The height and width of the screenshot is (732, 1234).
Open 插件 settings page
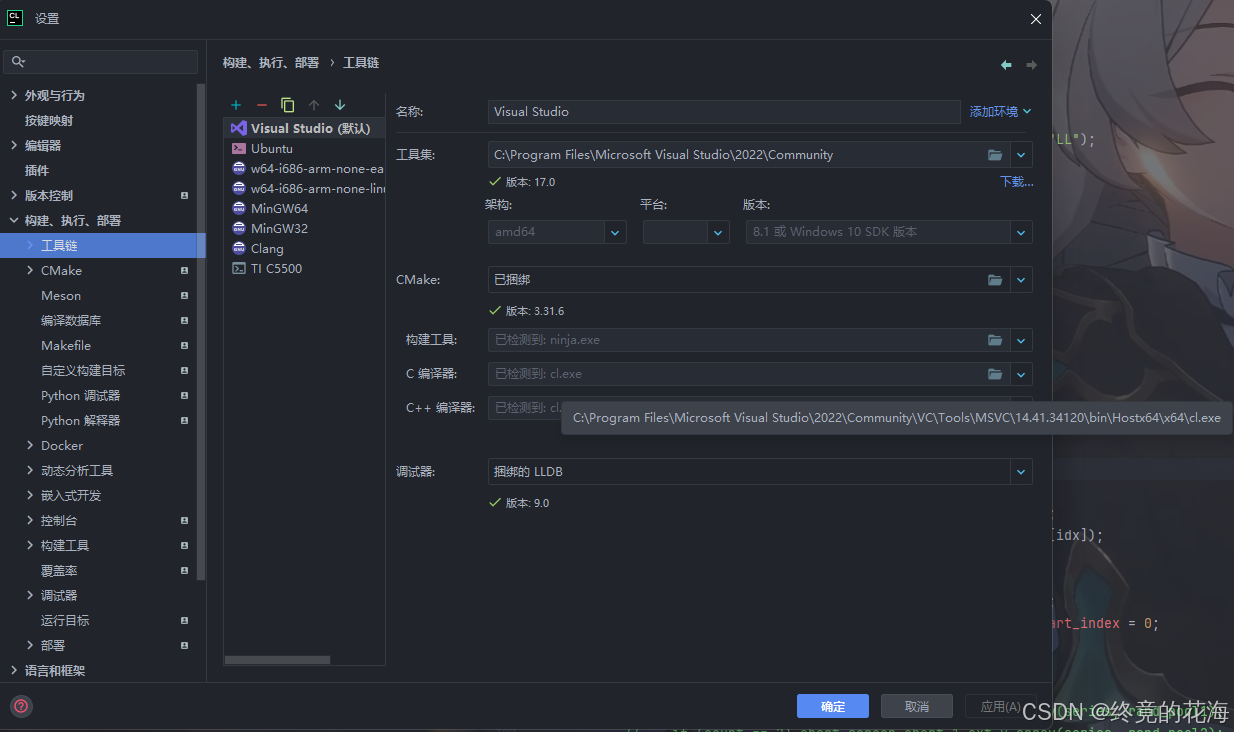tap(37, 170)
